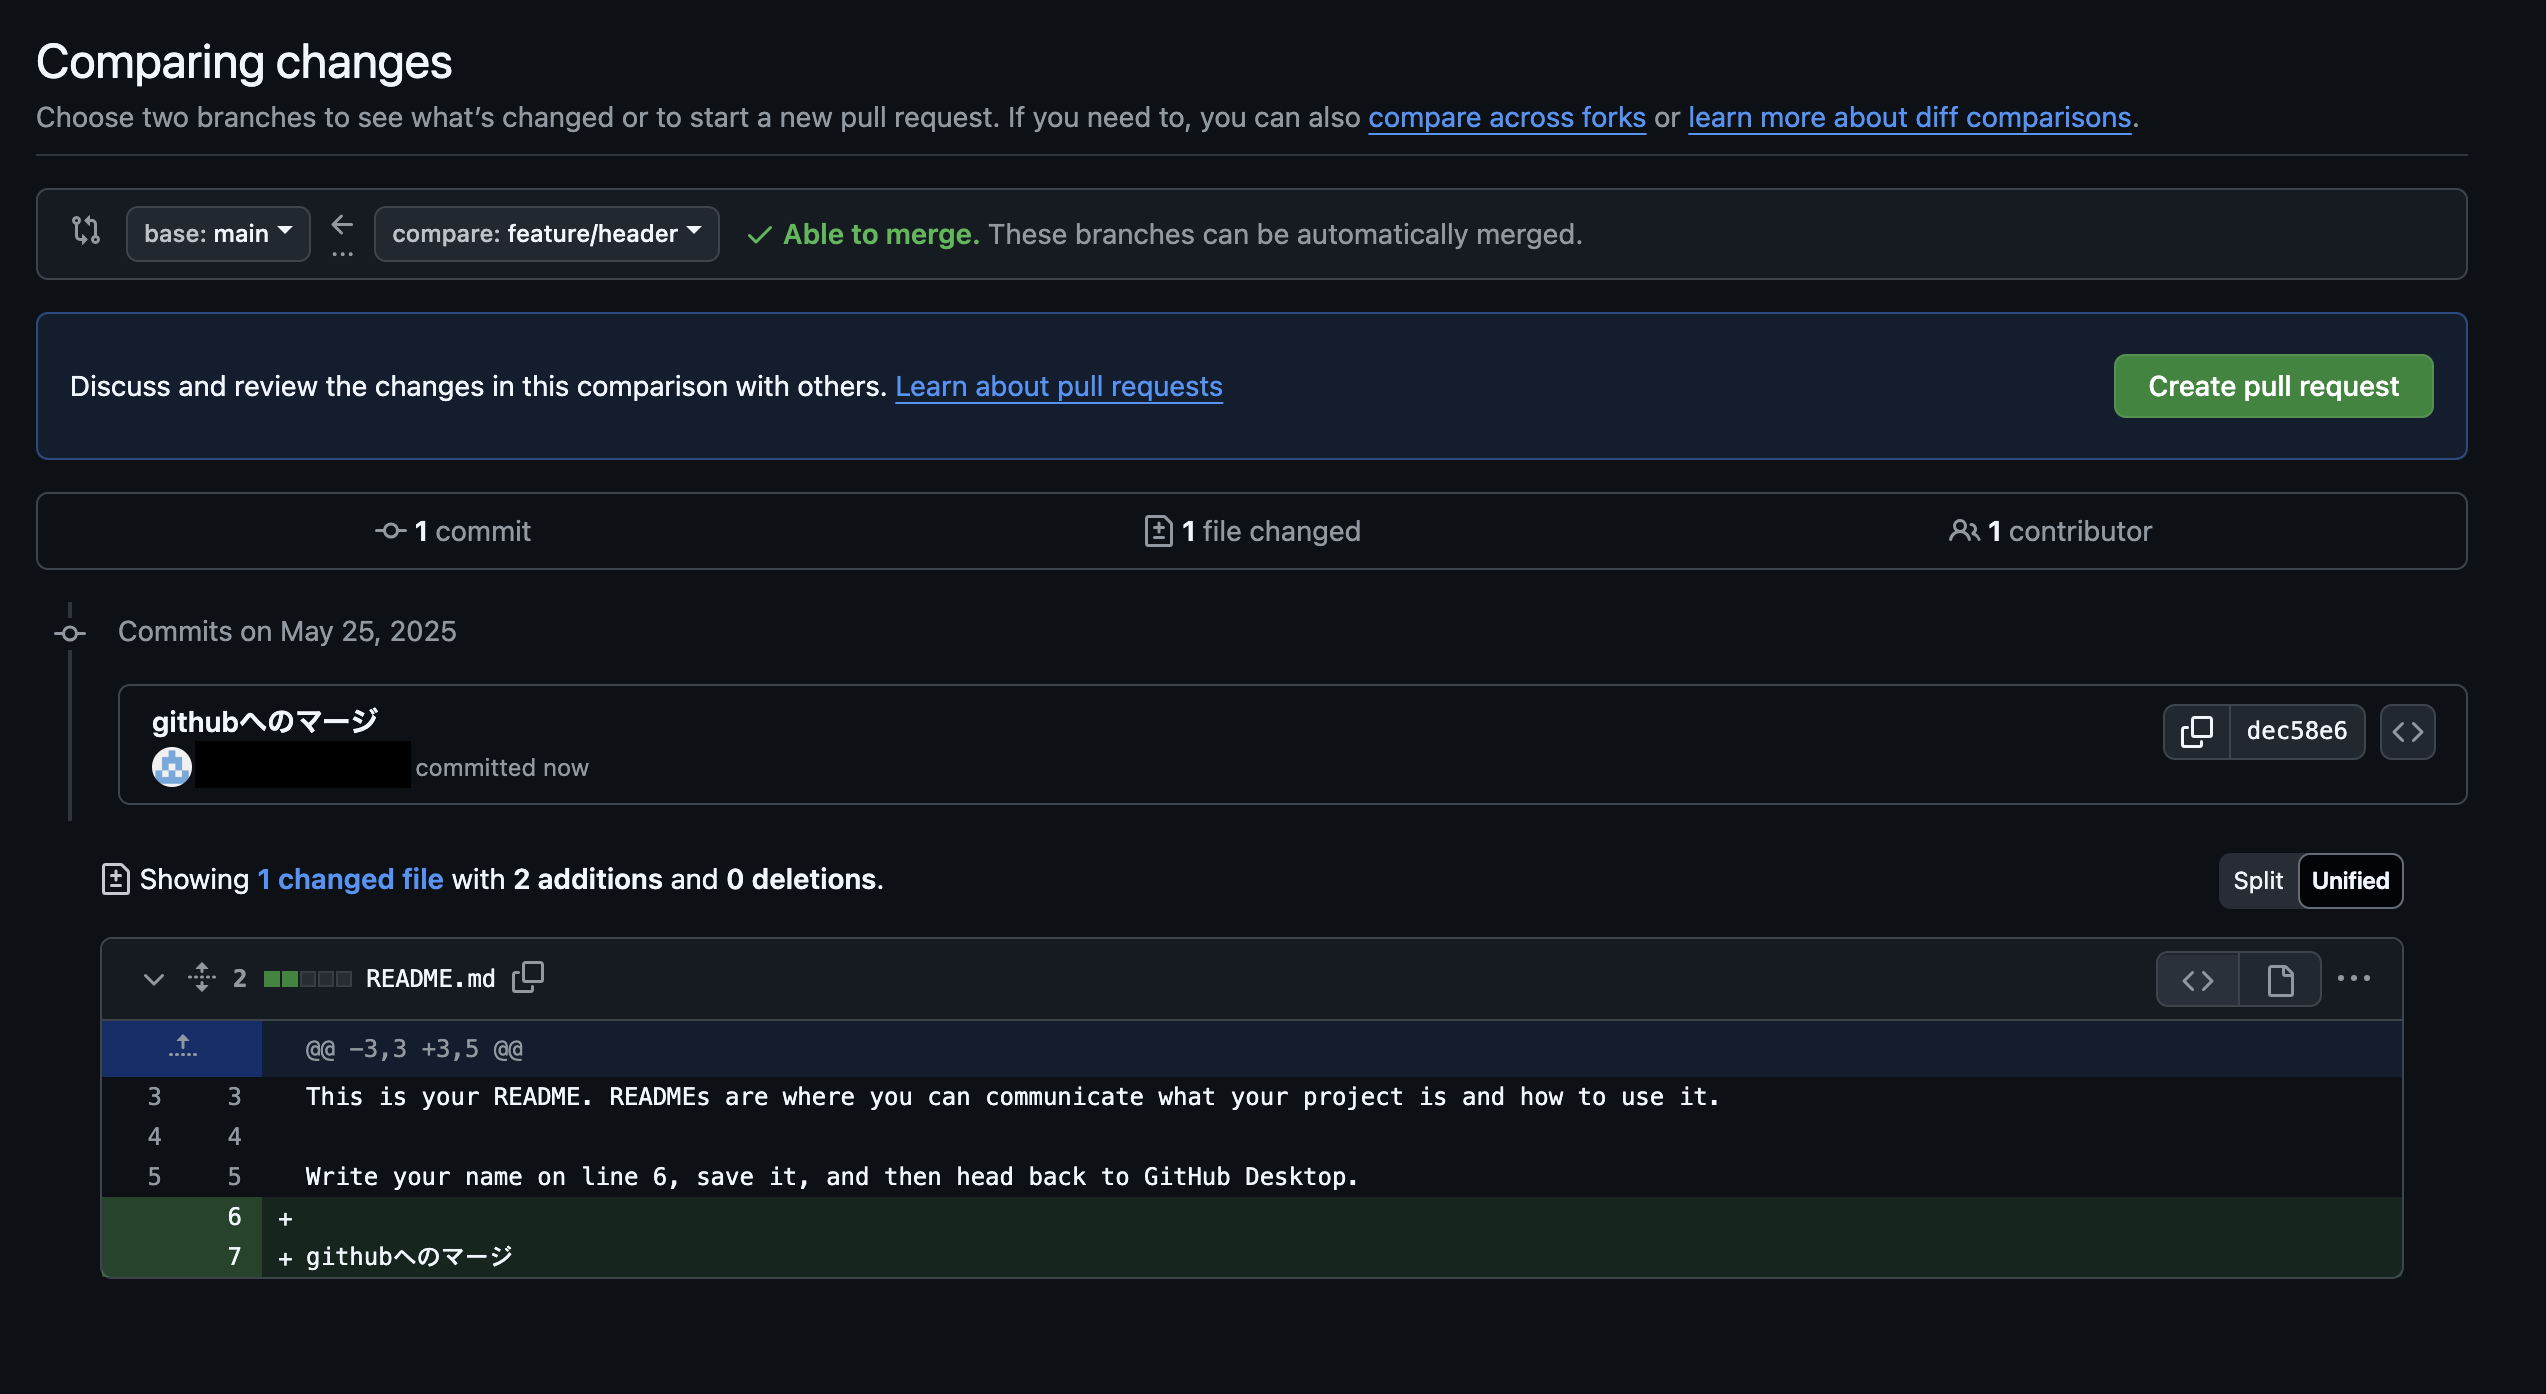
Task: Open compare across forks link
Action: (1506, 117)
